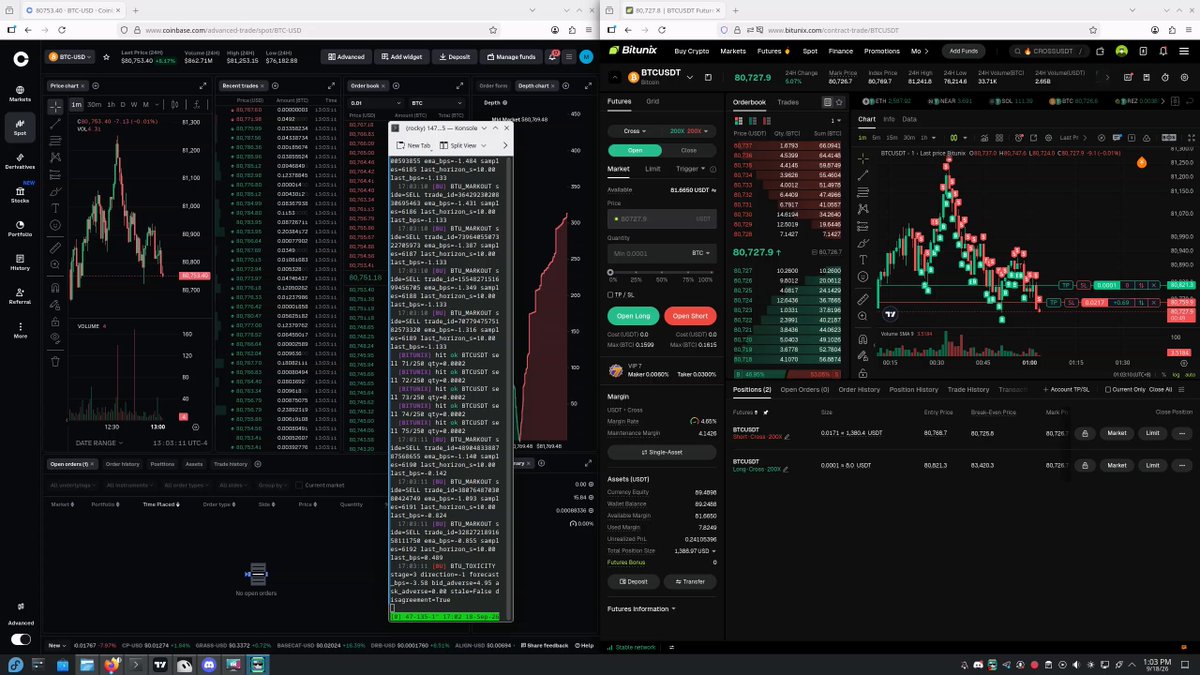Click Add Funds in Bitunix header
This screenshot has height=675, width=1200.
965,51
